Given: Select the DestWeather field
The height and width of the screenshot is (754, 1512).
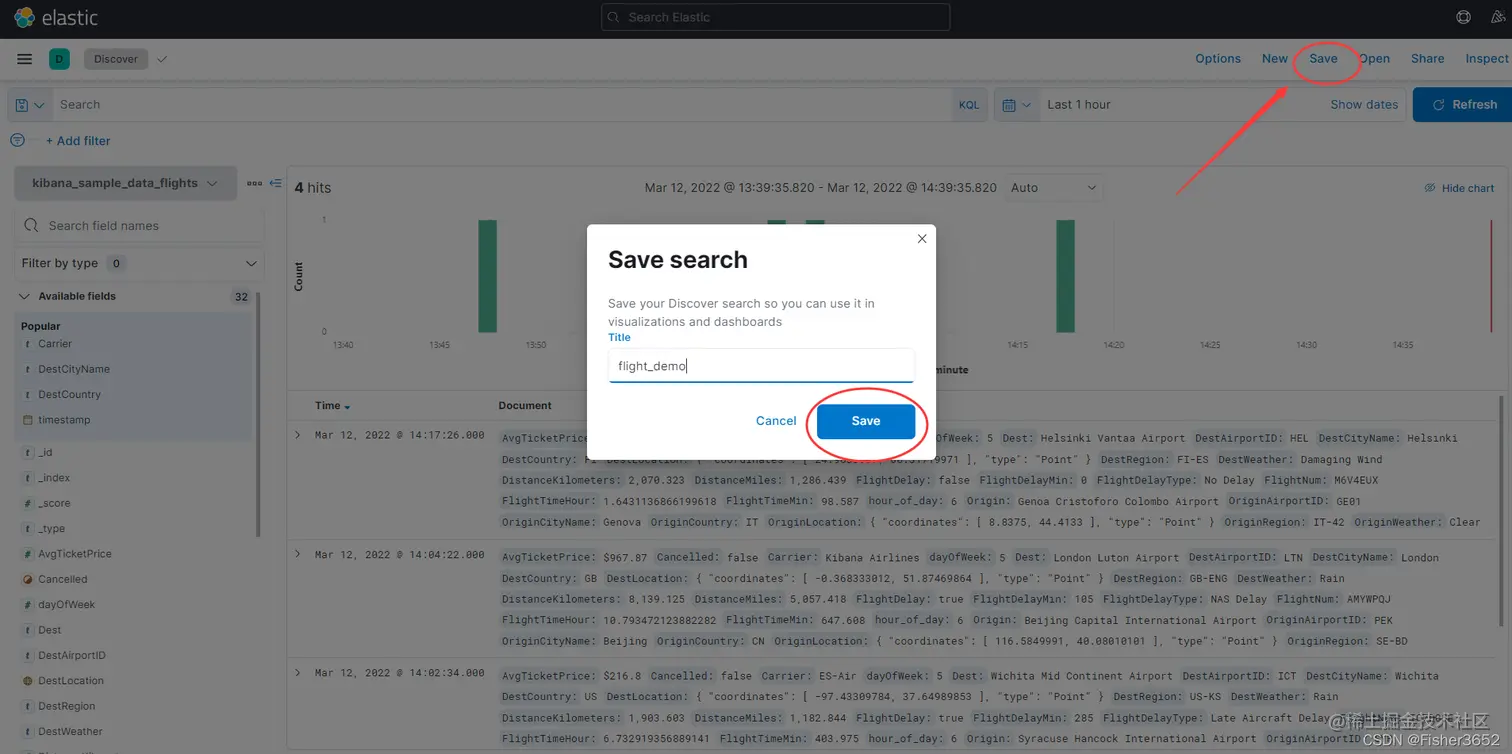Looking at the screenshot, I should click(x=71, y=732).
